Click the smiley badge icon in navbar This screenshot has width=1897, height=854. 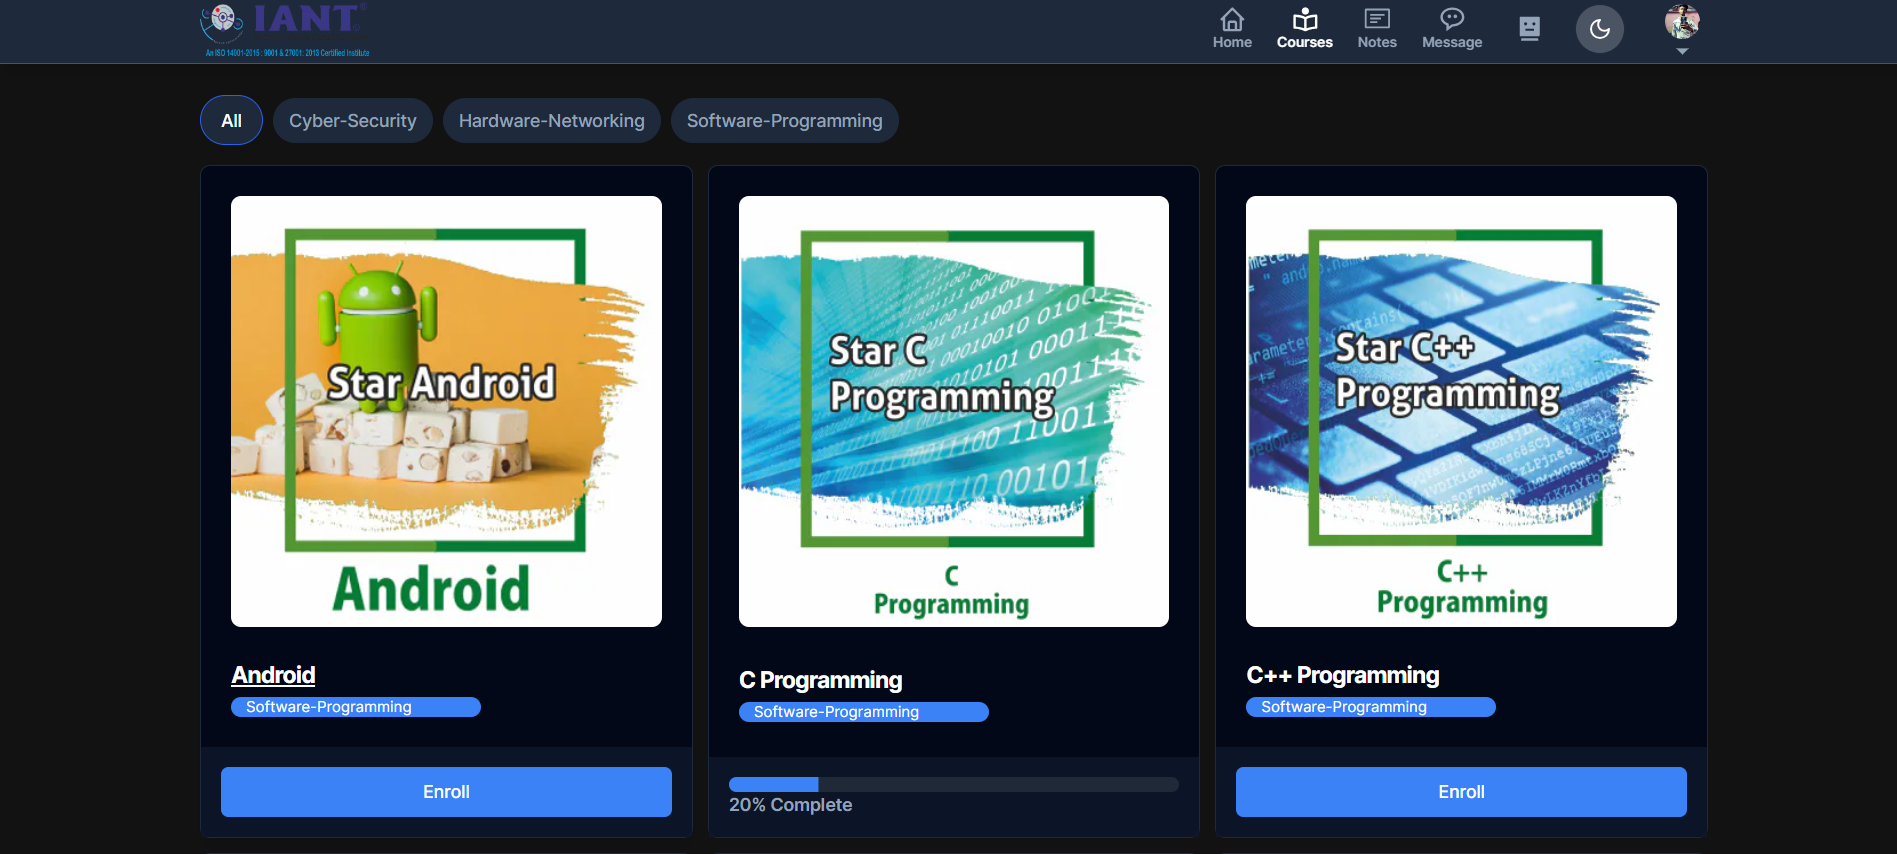click(1529, 29)
